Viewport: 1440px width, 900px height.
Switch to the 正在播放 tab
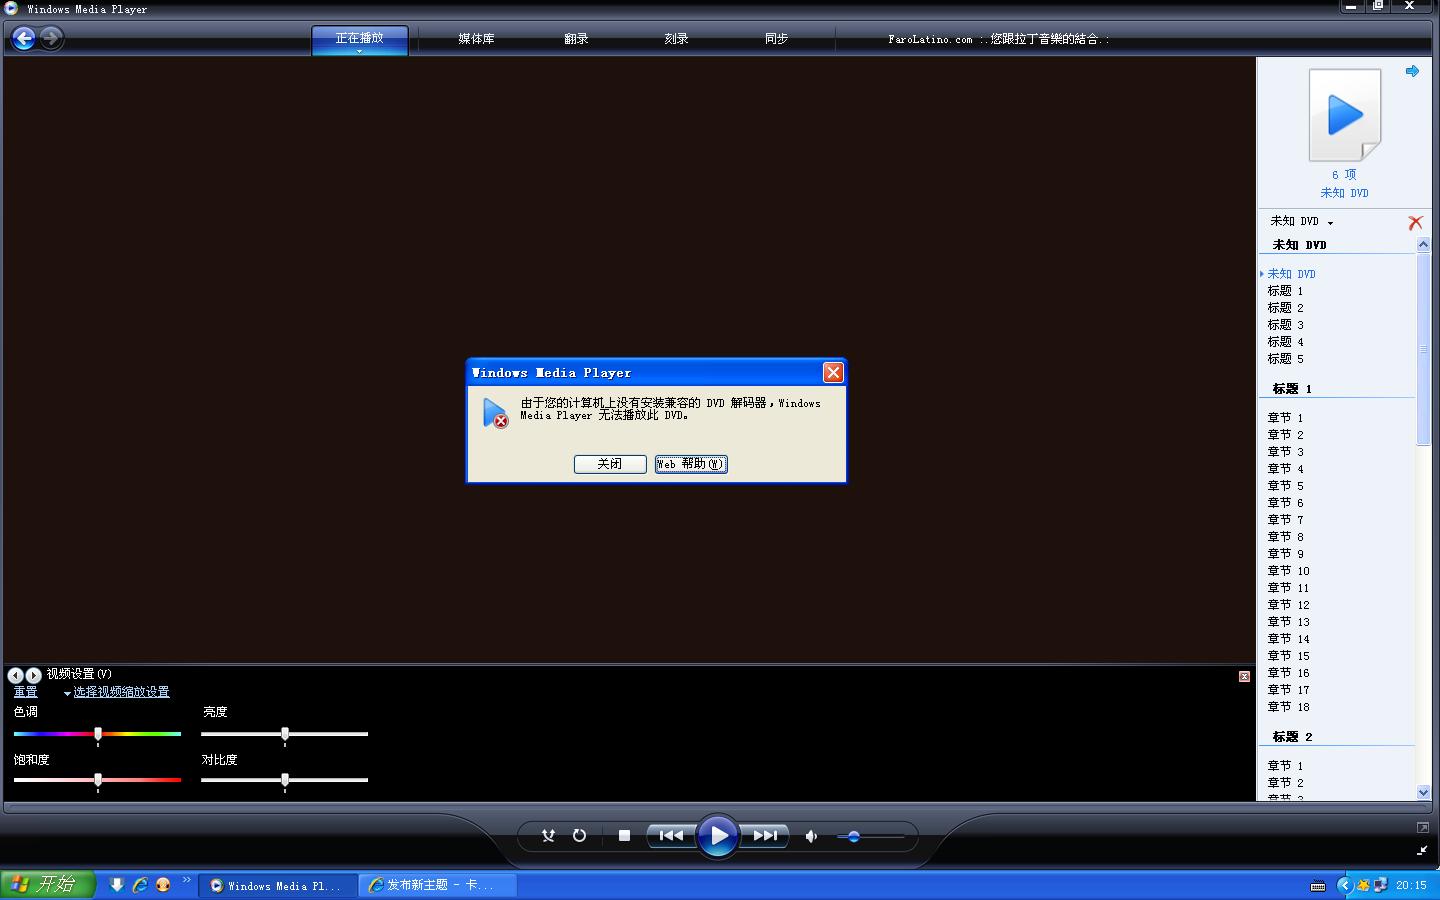tap(360, 38)
